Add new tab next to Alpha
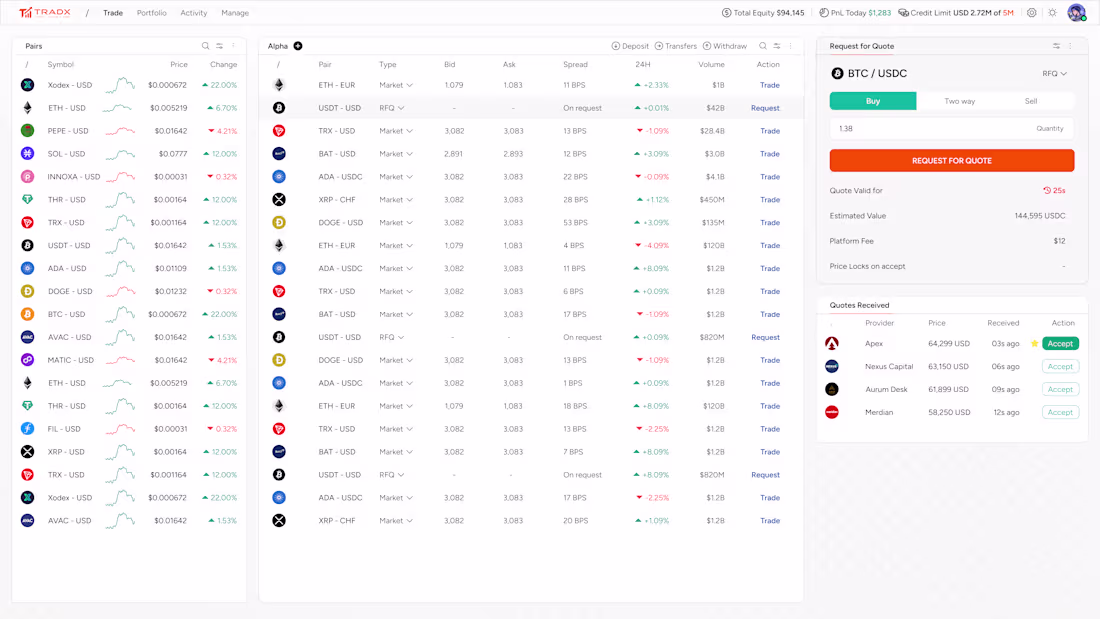Viewport: 1100px width, 619px height. [x=297, y=46]
